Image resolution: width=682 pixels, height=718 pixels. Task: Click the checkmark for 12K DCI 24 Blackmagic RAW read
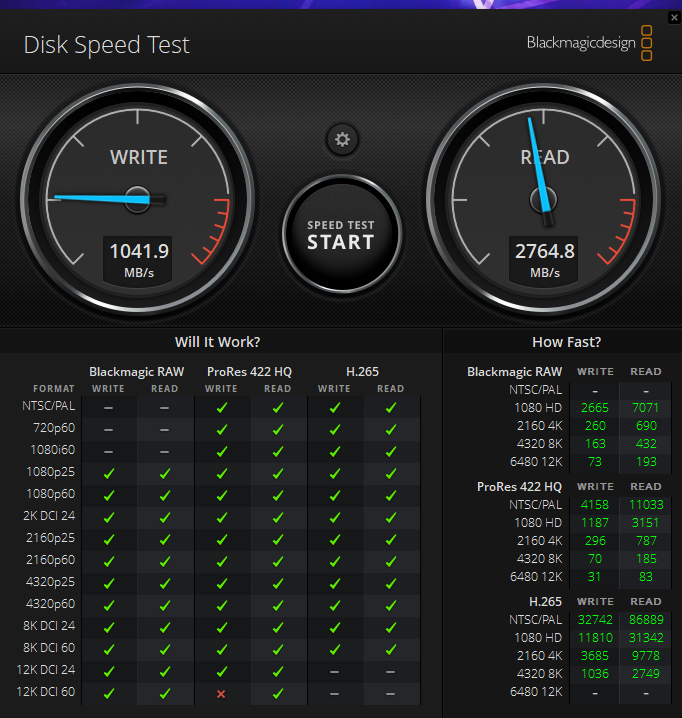click(x=165, y=671)
